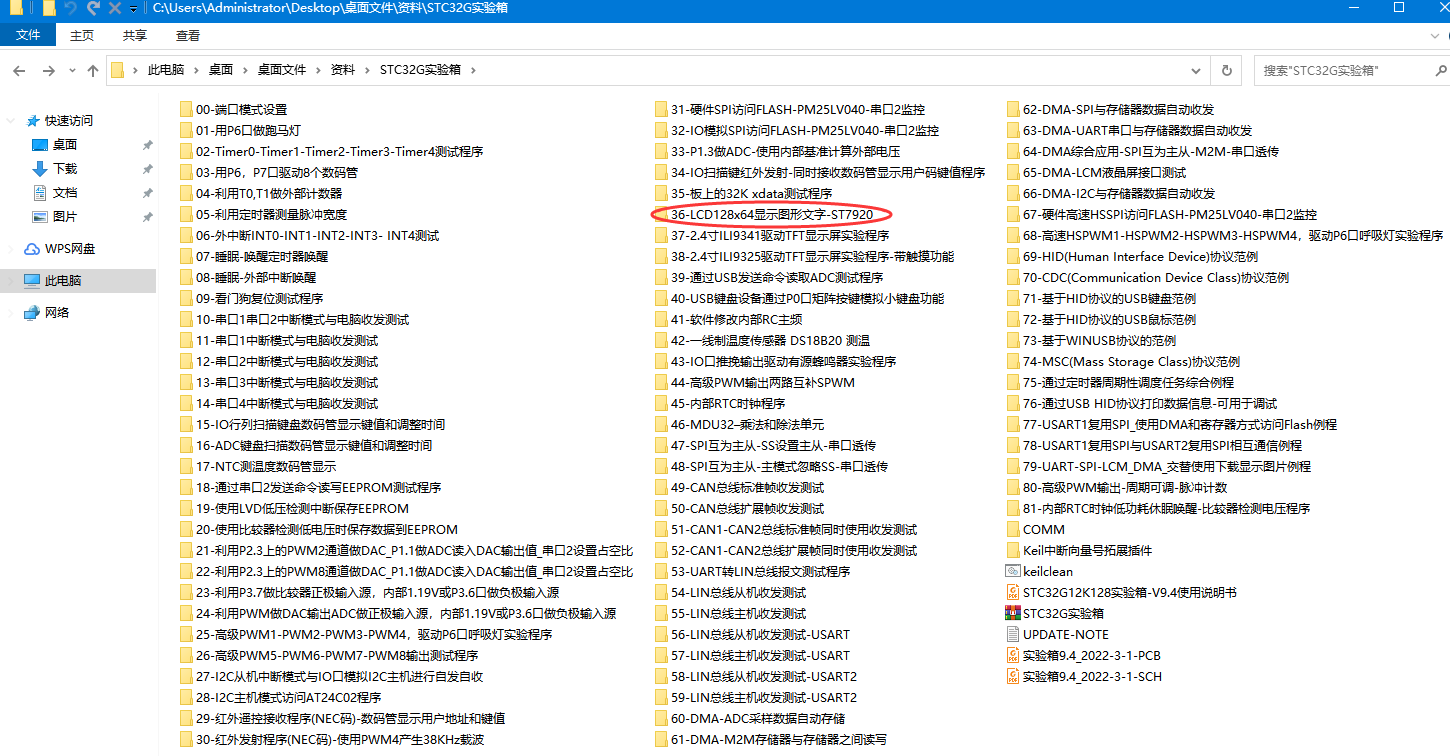Go forward with the forward arrow
The width and height of the screenshot is (1450, 756).
coord(48,71)
